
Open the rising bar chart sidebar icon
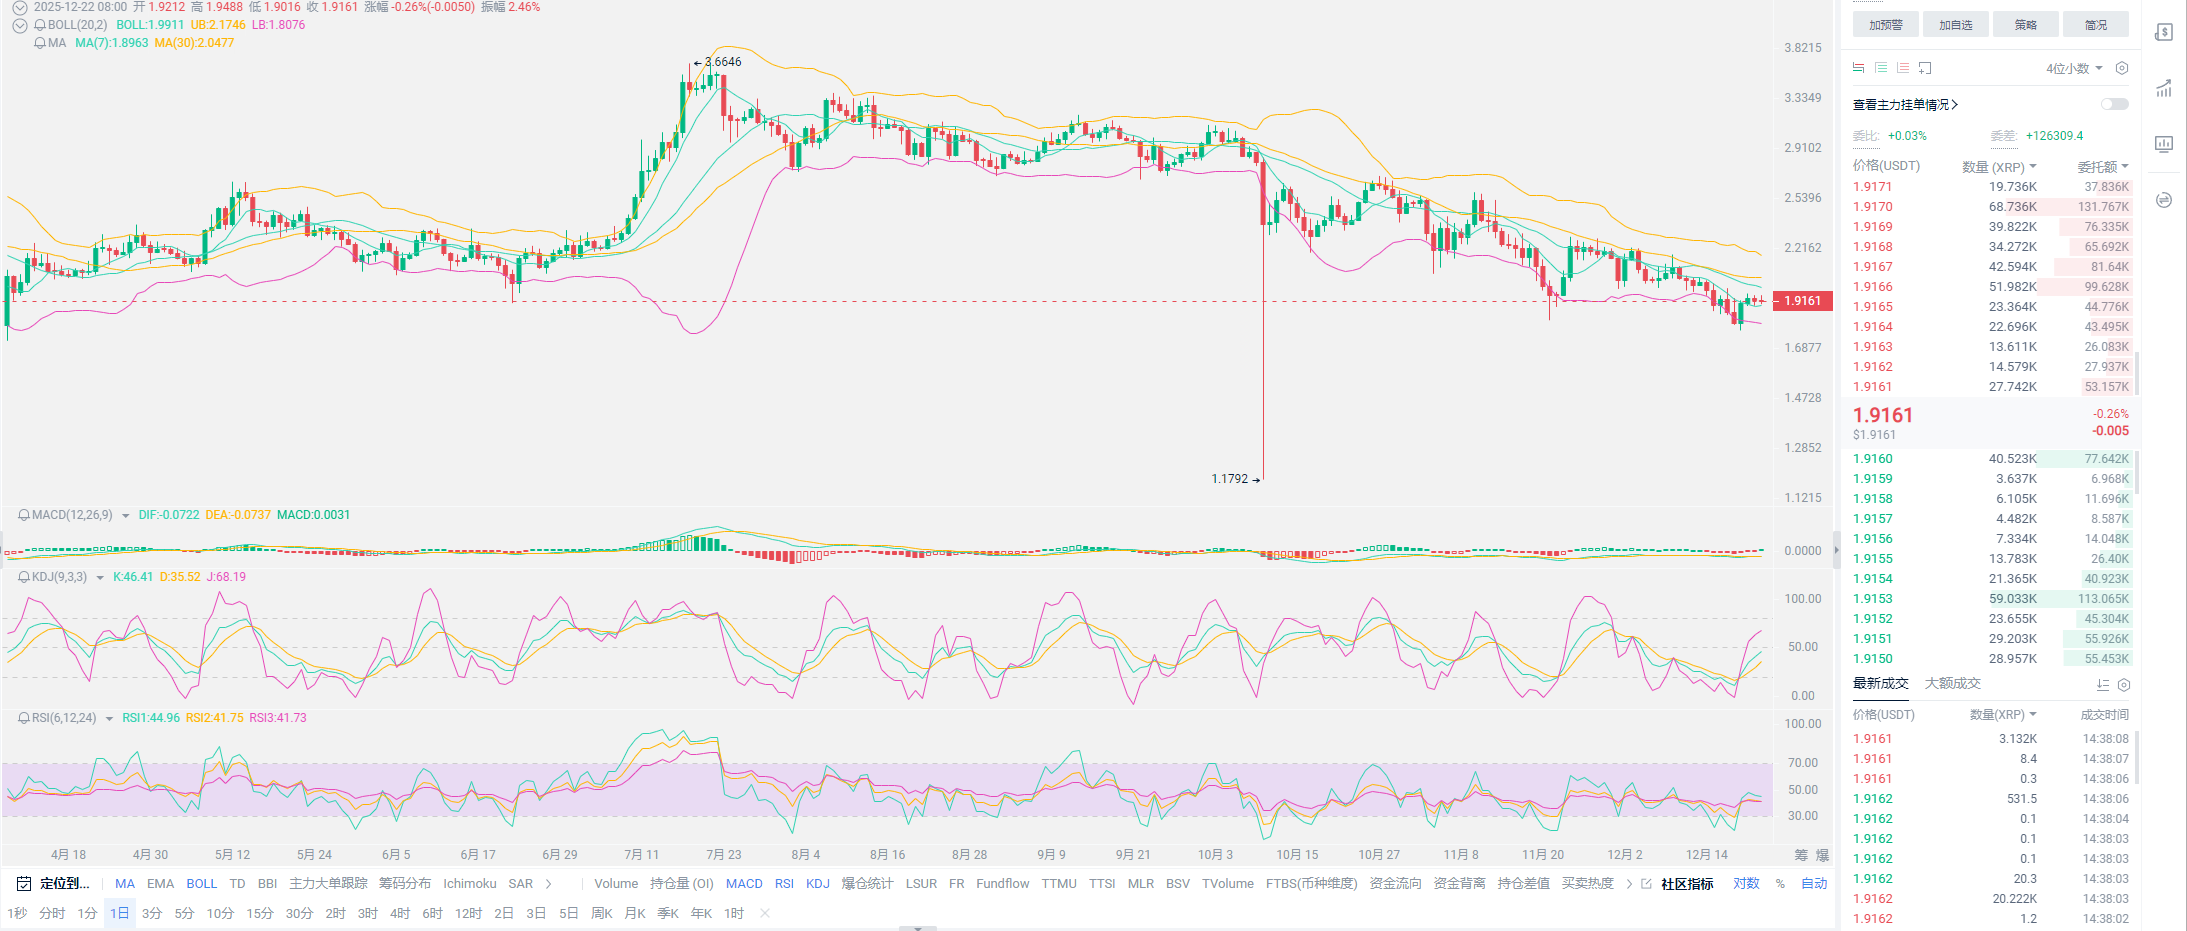pyautogui.click(x=2164, y=88)
